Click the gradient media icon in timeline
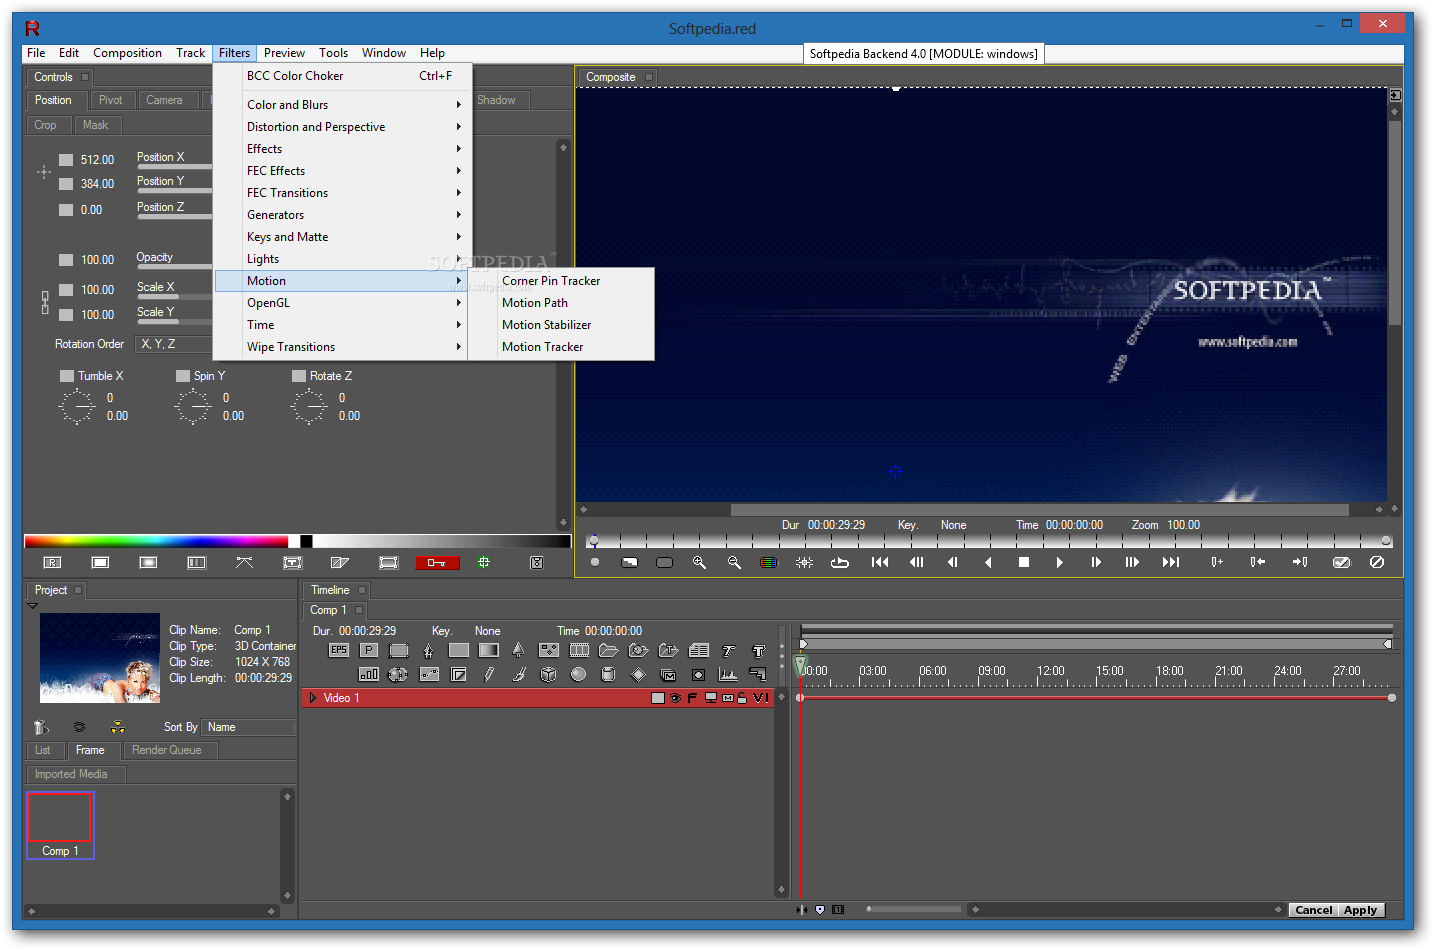The image size is (1434, 950). coord(489,650)
